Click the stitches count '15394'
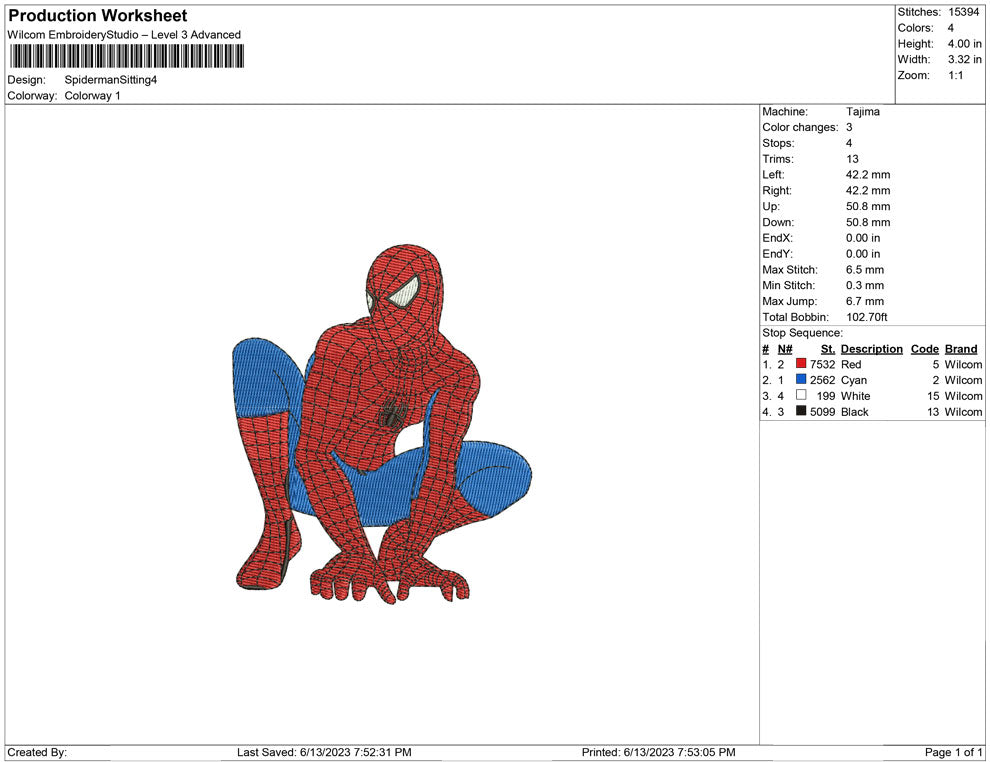990x762 pixels. tap(963, 12)
